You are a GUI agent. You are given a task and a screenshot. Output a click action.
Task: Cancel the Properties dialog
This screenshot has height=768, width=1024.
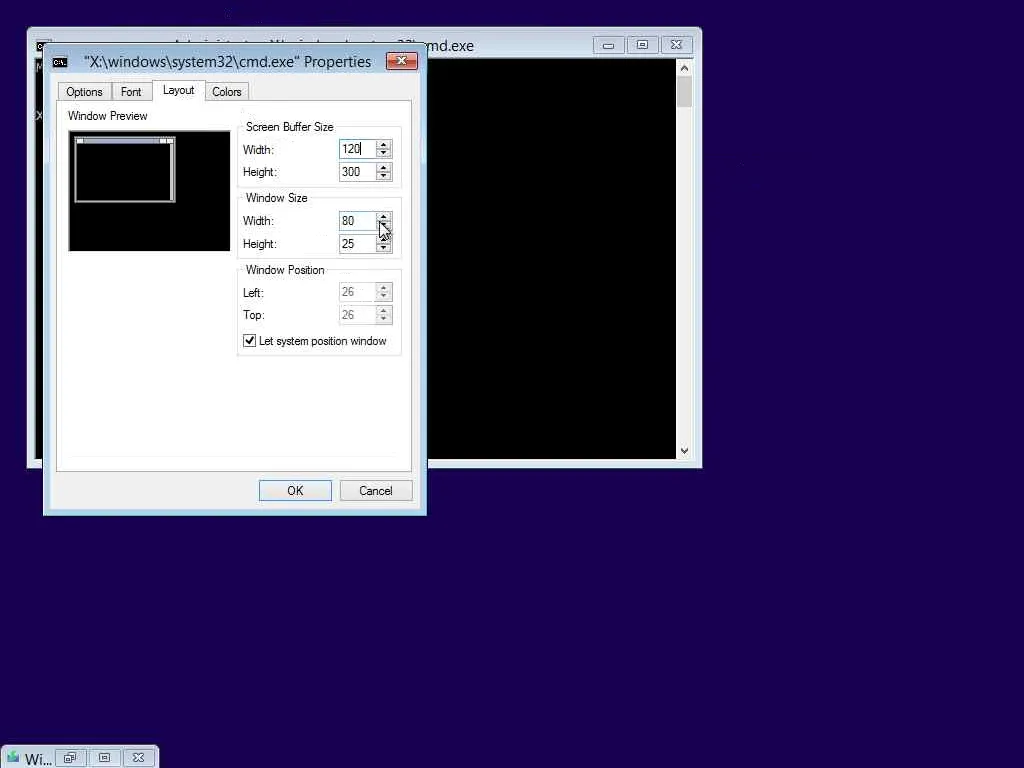tap(376, 490)
